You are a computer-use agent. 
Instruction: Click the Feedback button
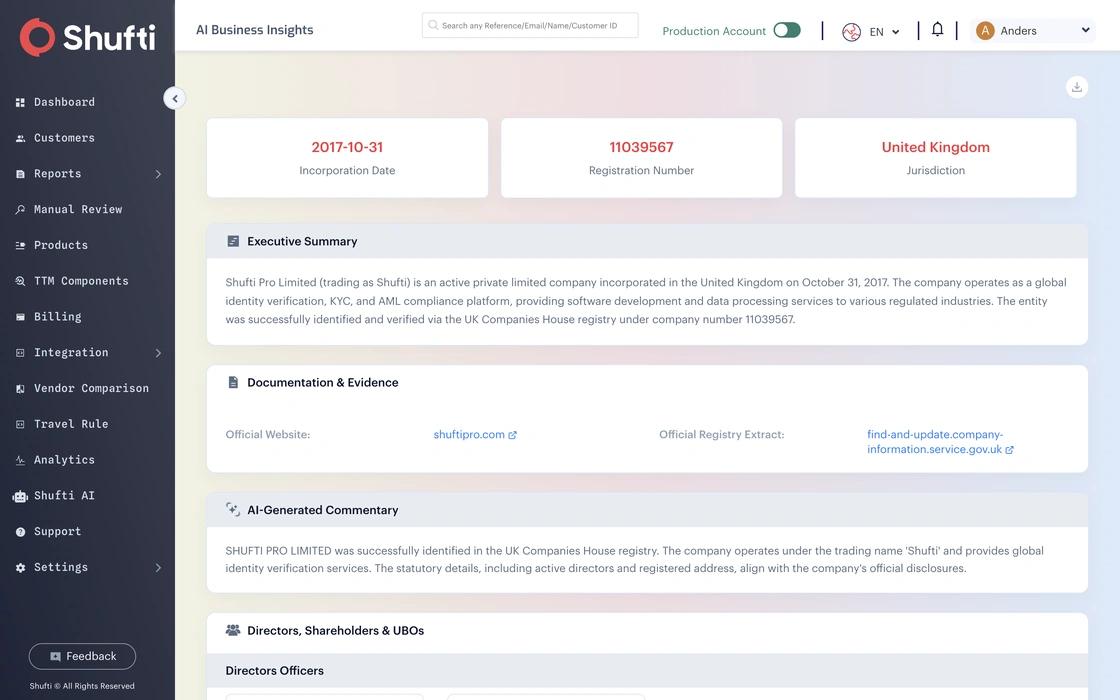click(x=82, y=656)
